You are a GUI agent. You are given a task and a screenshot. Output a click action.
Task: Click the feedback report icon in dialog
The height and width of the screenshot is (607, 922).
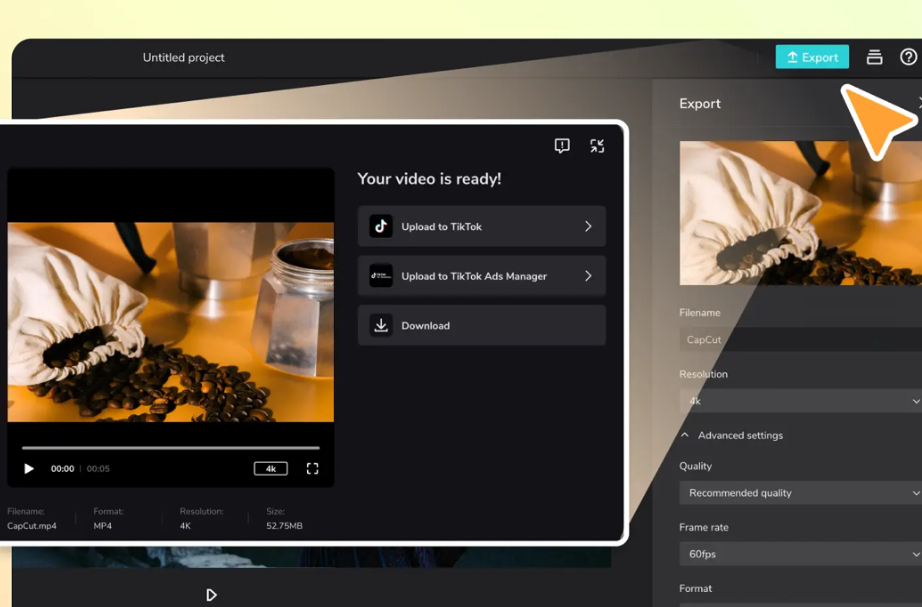point(562,146)
